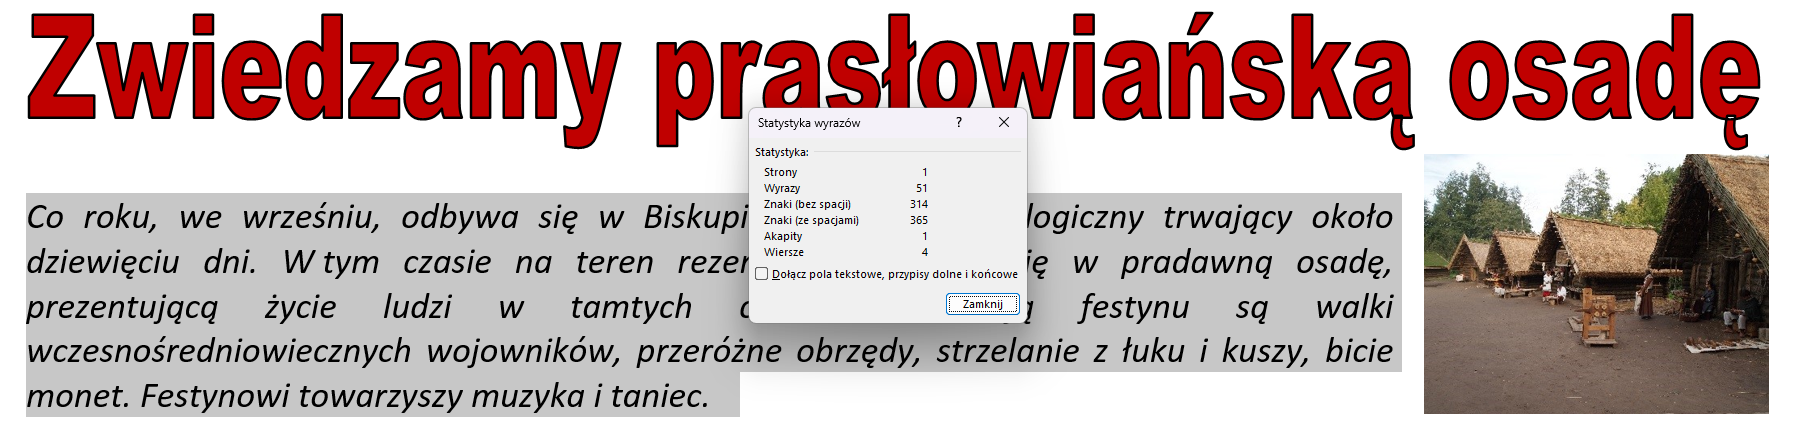Click the 'Akapity' statistic row
This screenshot has width=1797, height=445.
point(845,236)
